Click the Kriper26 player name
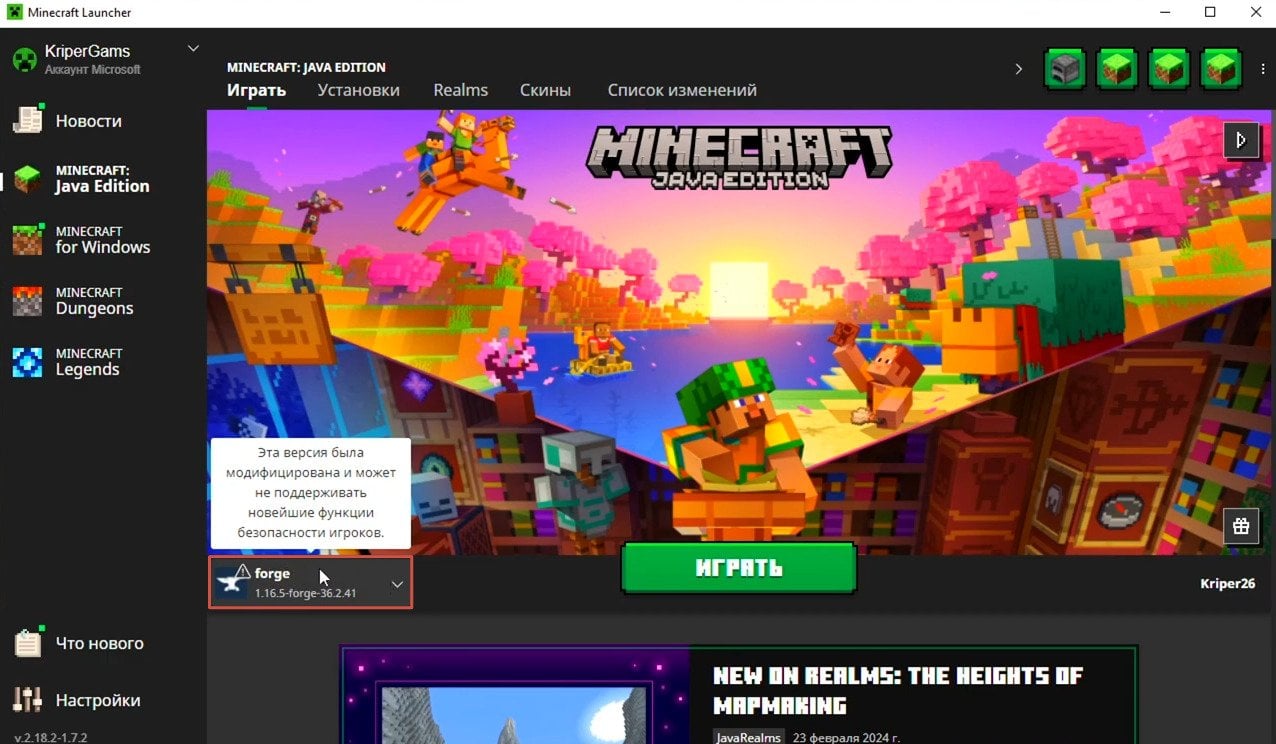Viewport: 1276px width, 744px height. 1227,583
